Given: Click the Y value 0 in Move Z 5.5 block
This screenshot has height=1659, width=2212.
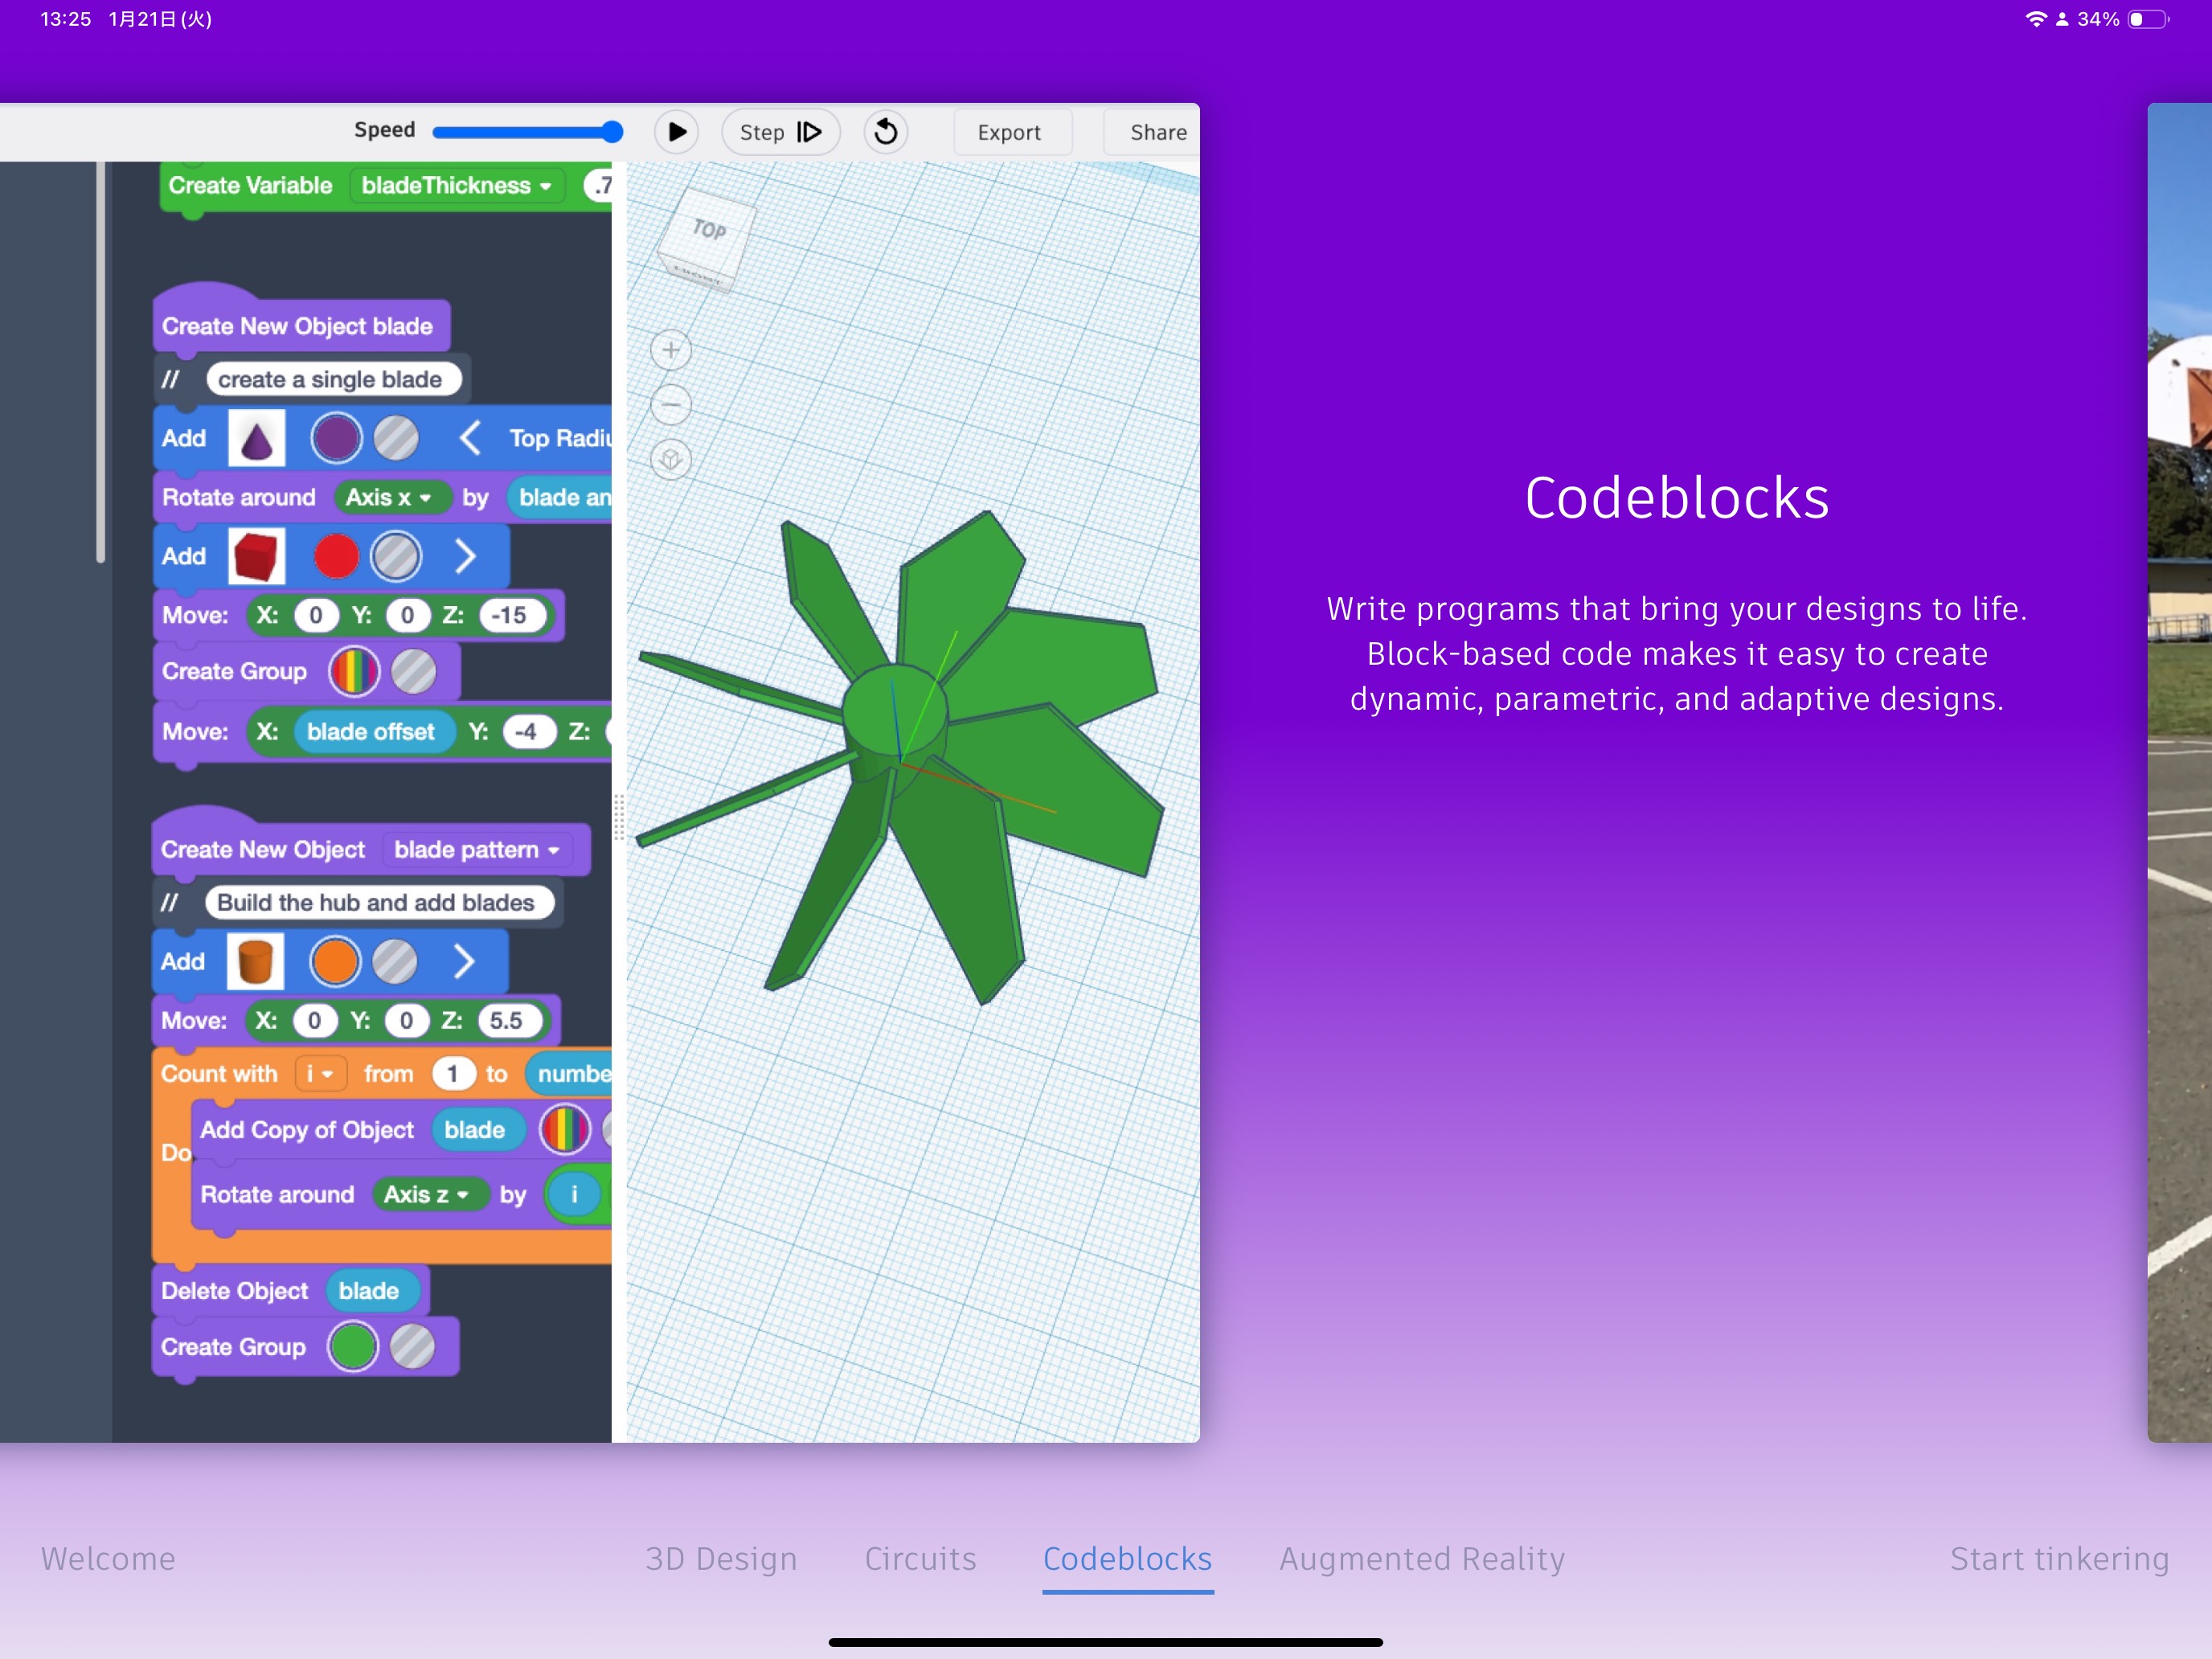Looking at the screenshot, I should 406,1020.
